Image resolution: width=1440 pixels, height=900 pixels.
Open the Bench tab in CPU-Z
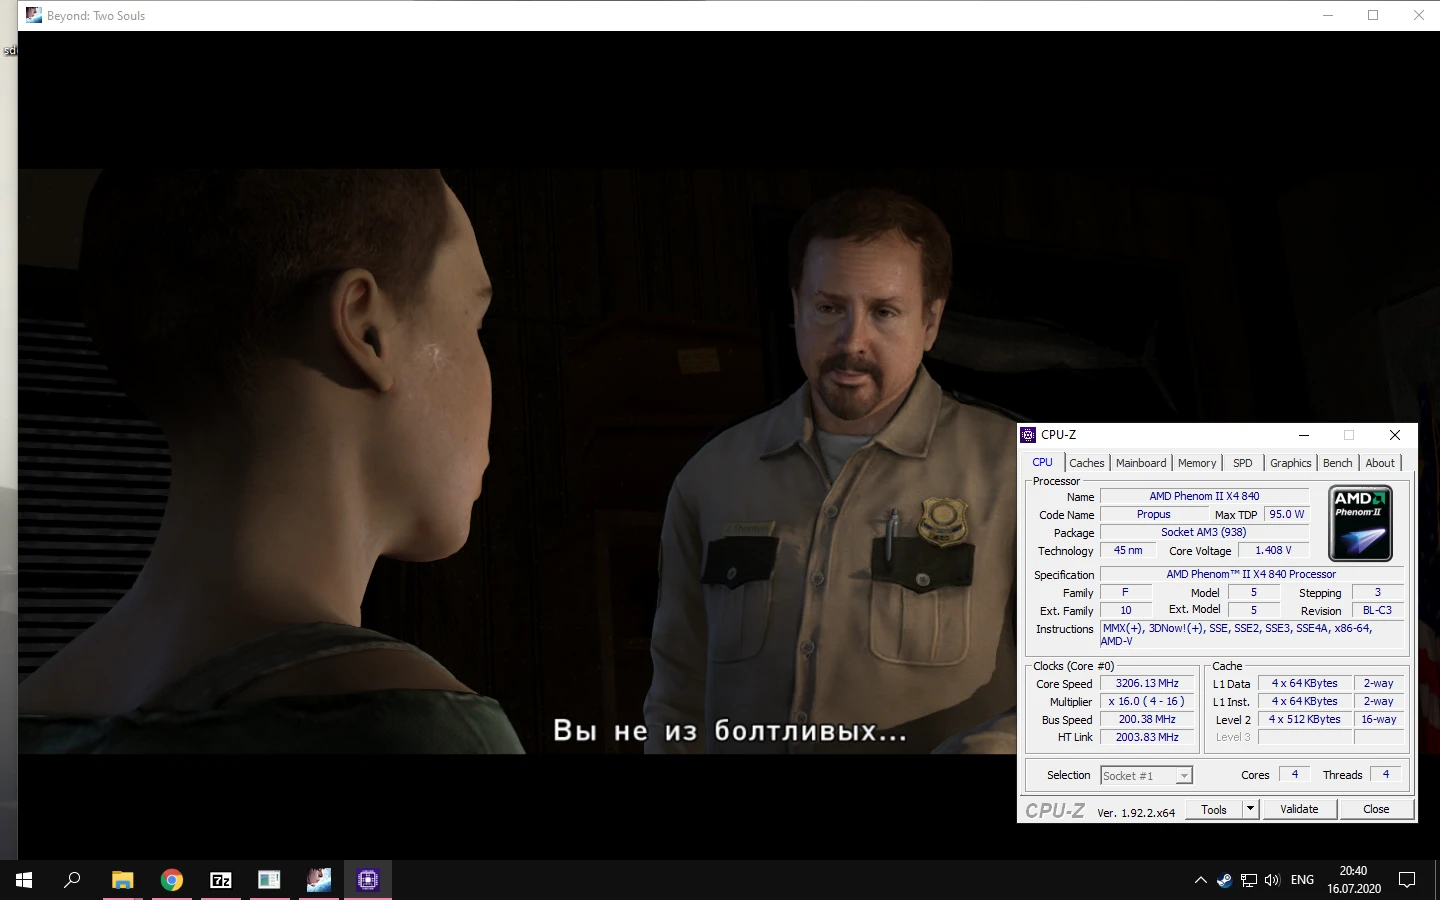pos(1337,462)
